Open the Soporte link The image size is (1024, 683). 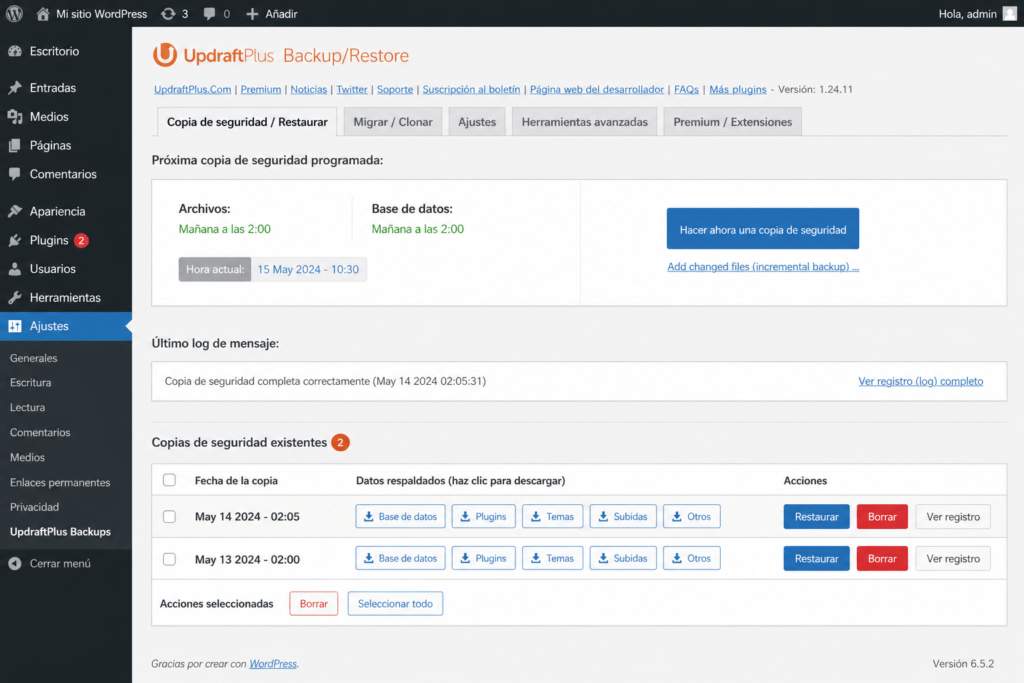395,89
